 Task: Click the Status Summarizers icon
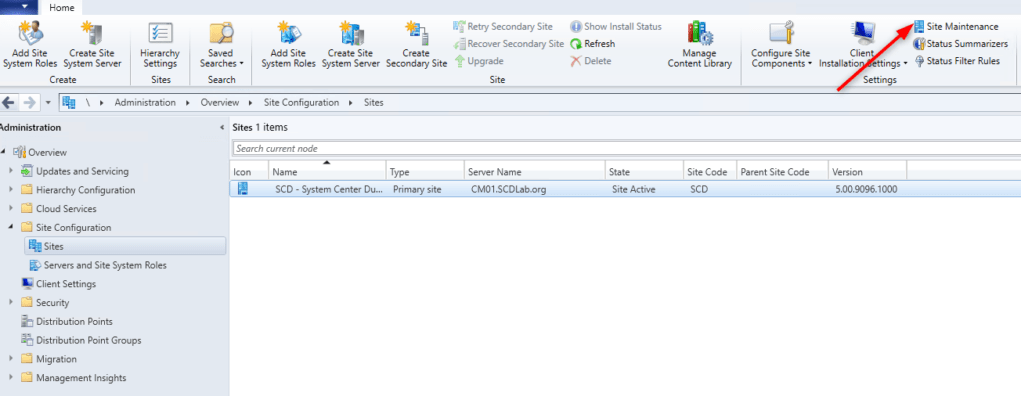coord(919,44)
